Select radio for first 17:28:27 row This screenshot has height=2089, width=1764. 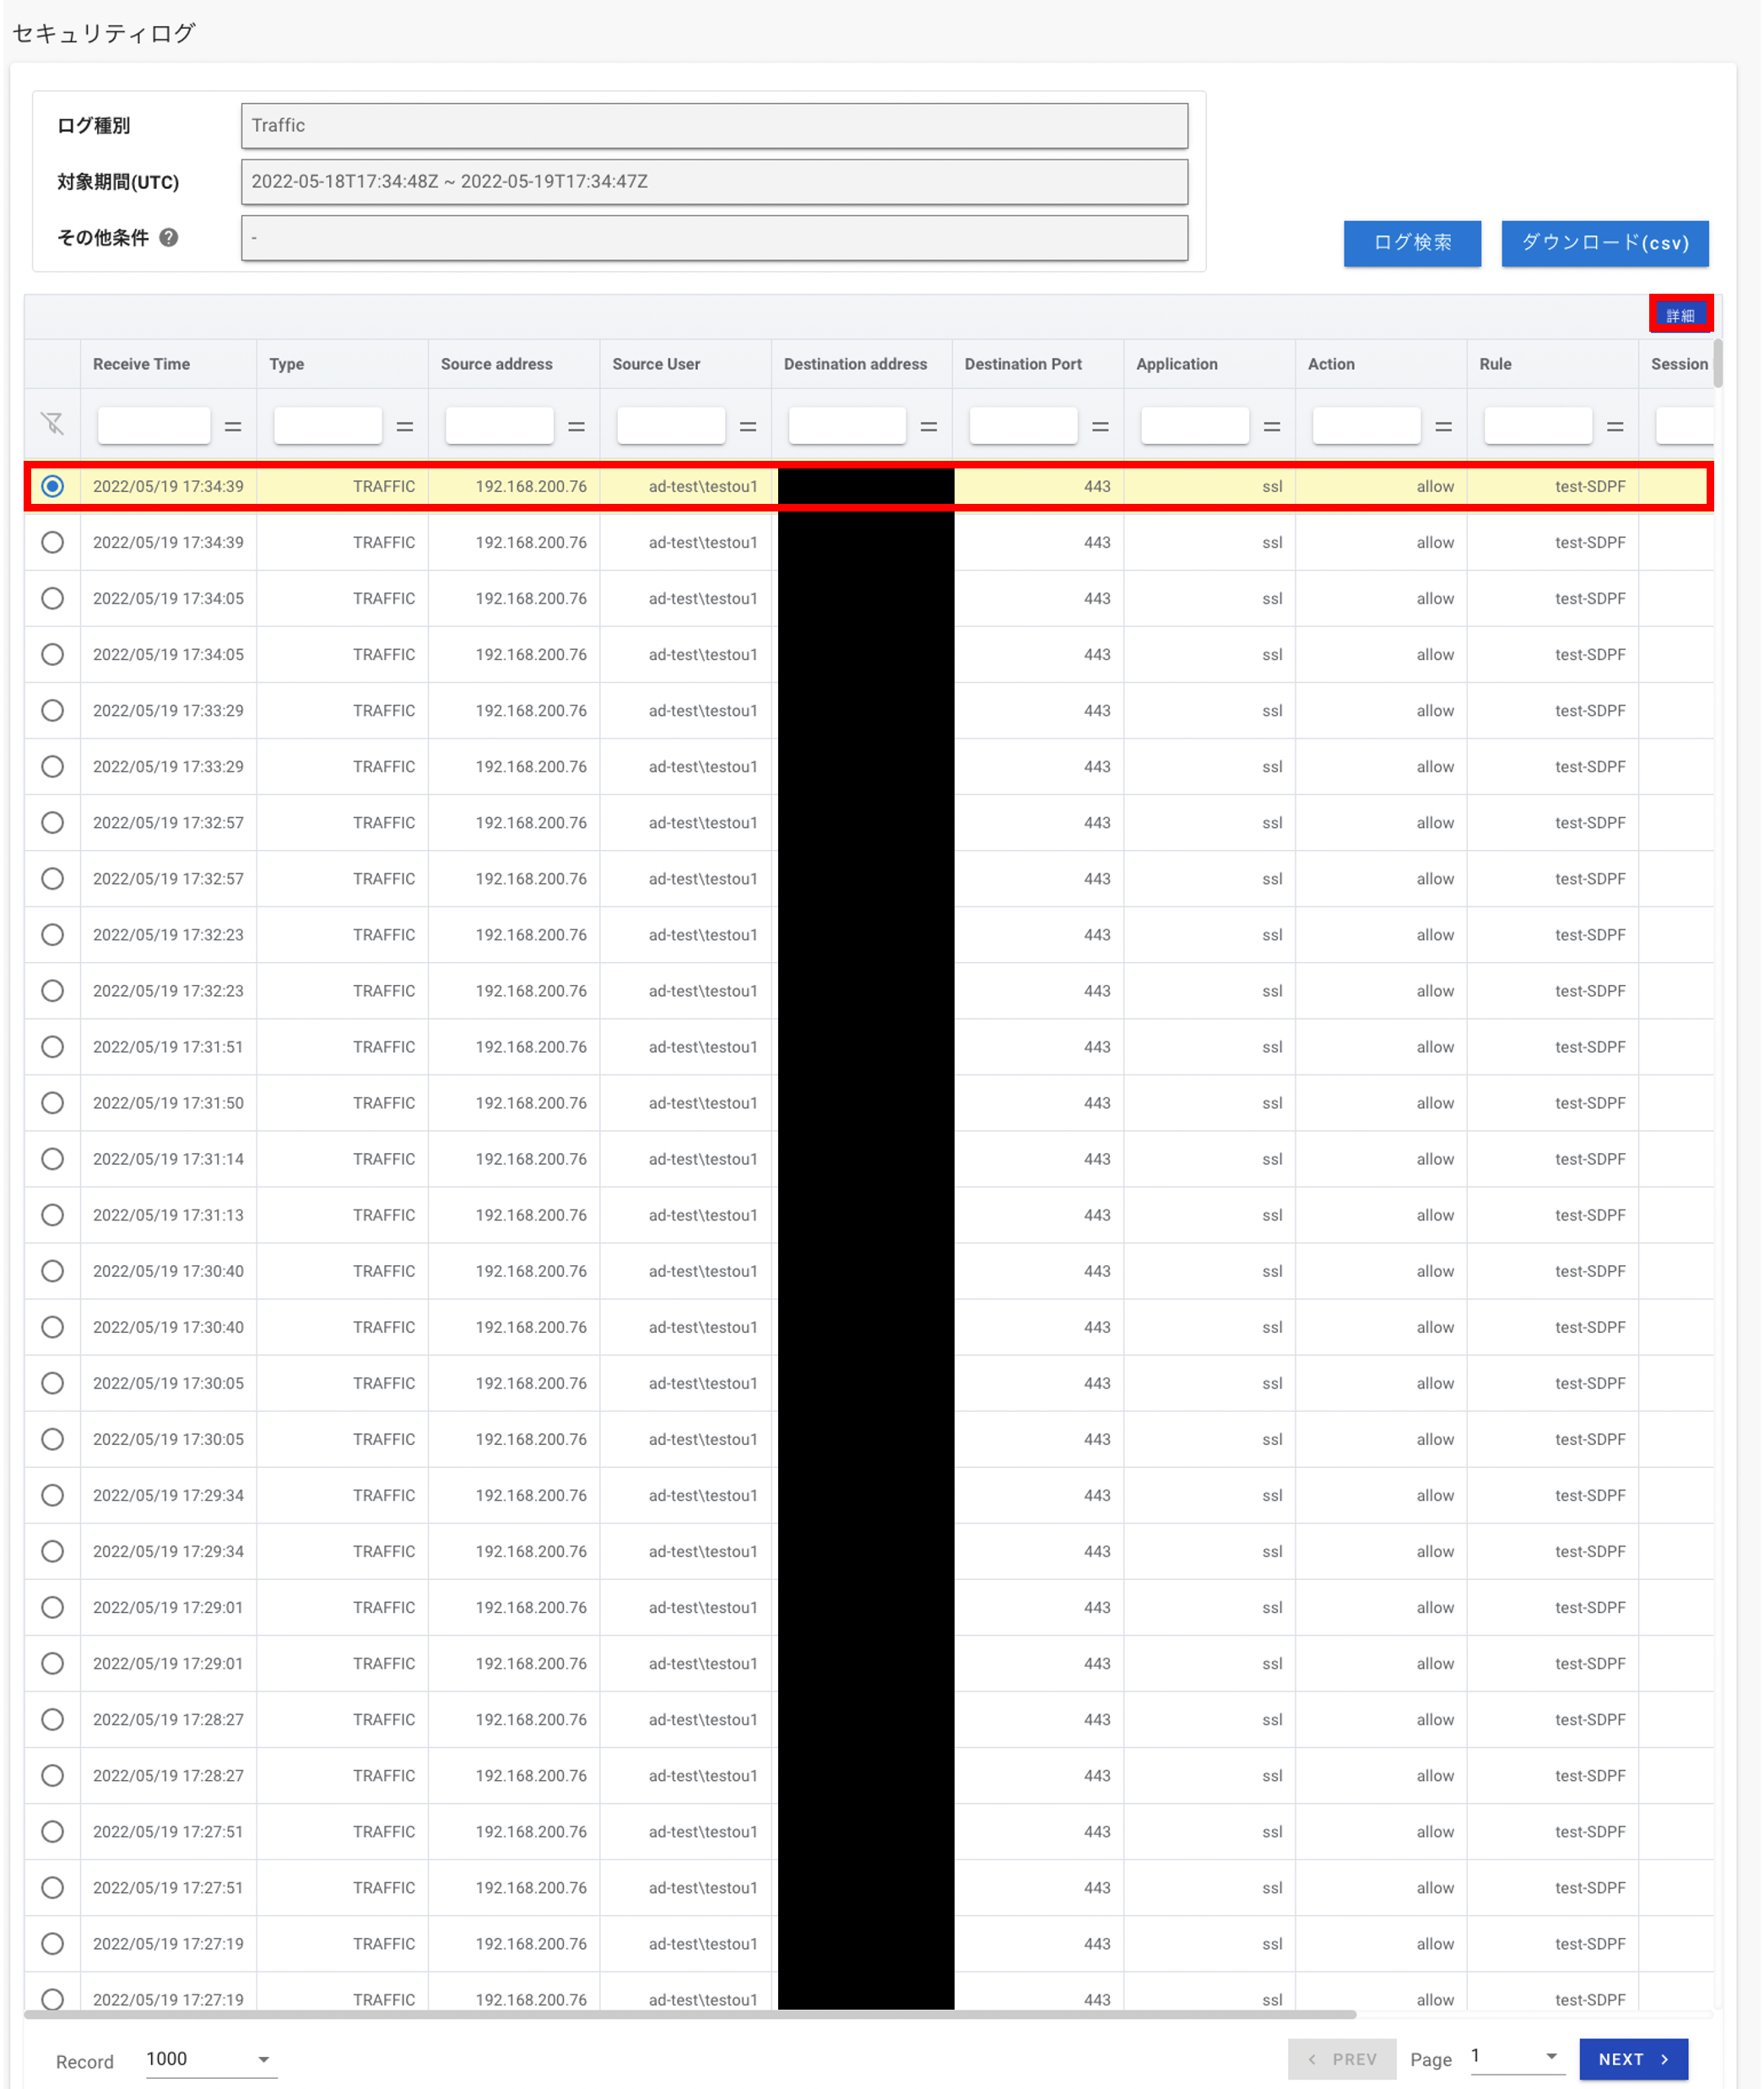[53, 1719]
